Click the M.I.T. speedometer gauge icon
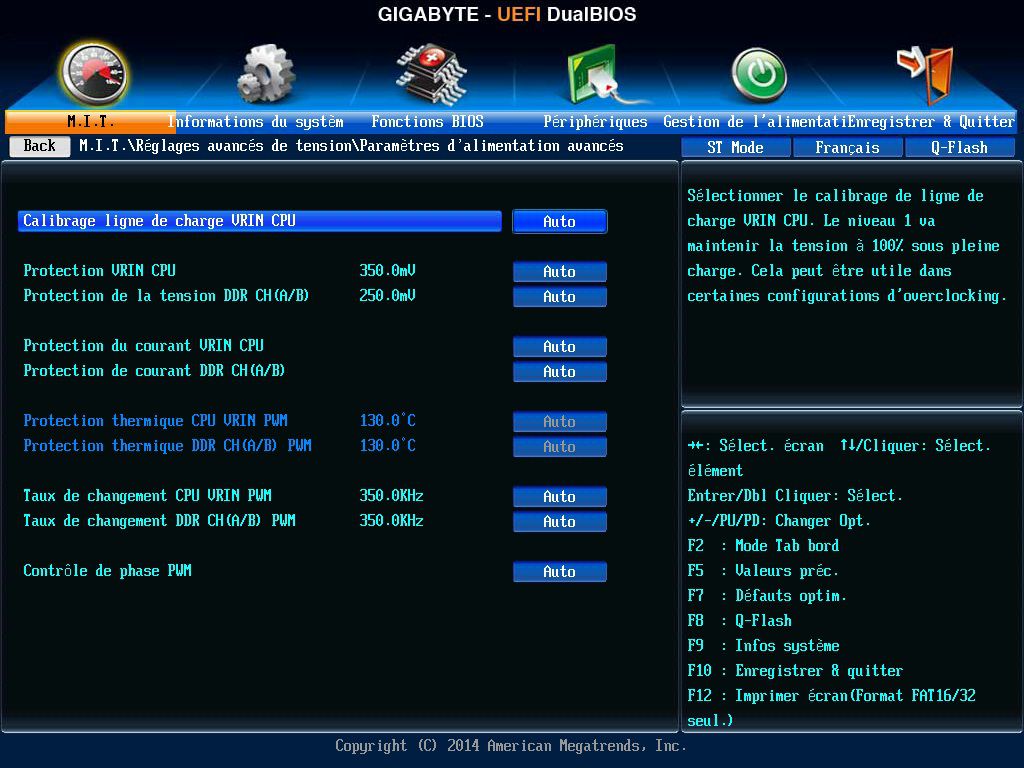The width and height of the screenshot is (1024, 768). 93,74
